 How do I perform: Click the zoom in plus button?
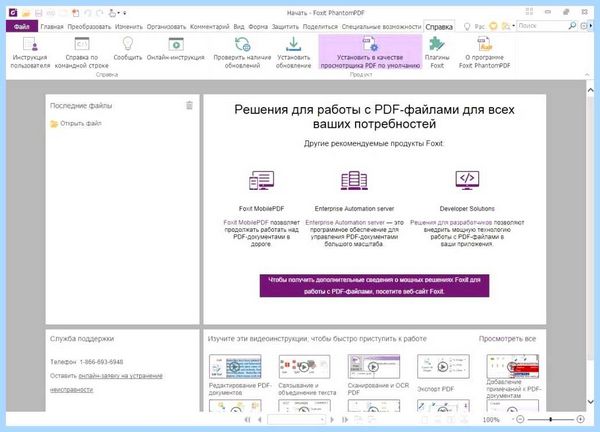[580, 419]
